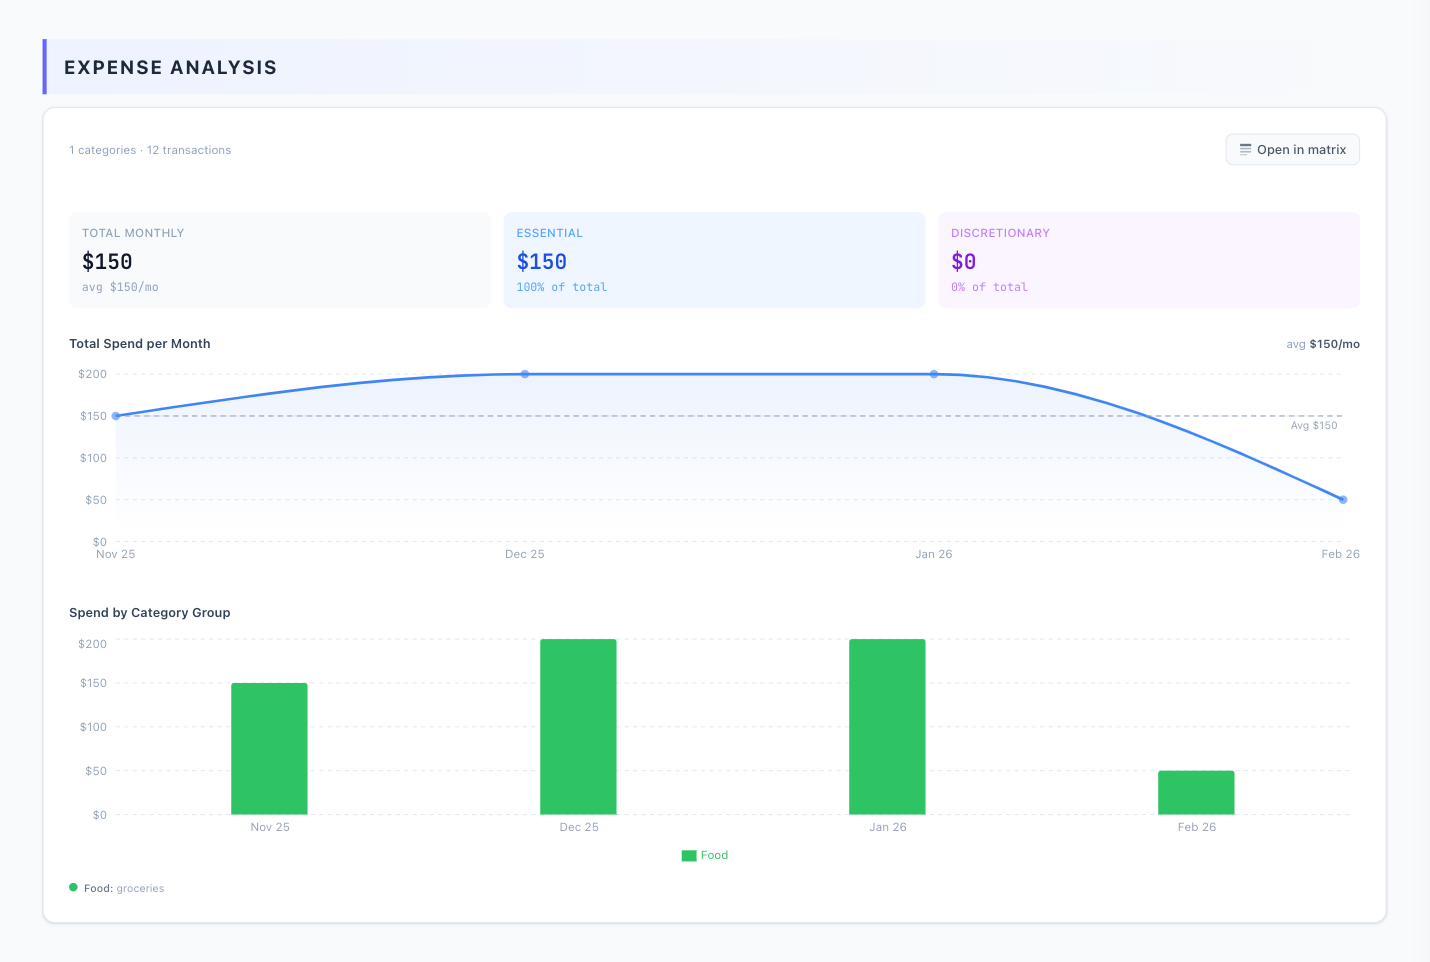Expand the Spend by Category Group section

[149, 612]
